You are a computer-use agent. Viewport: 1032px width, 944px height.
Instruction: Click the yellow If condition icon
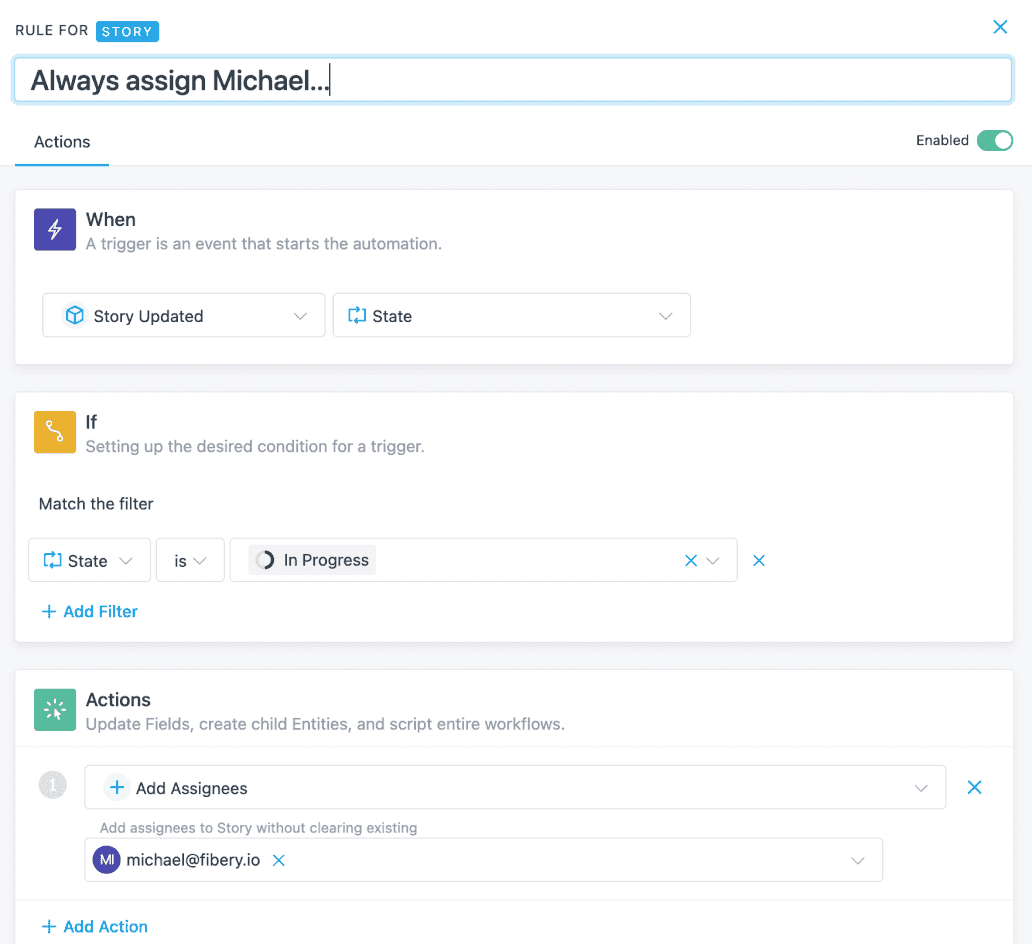[53, 432]
